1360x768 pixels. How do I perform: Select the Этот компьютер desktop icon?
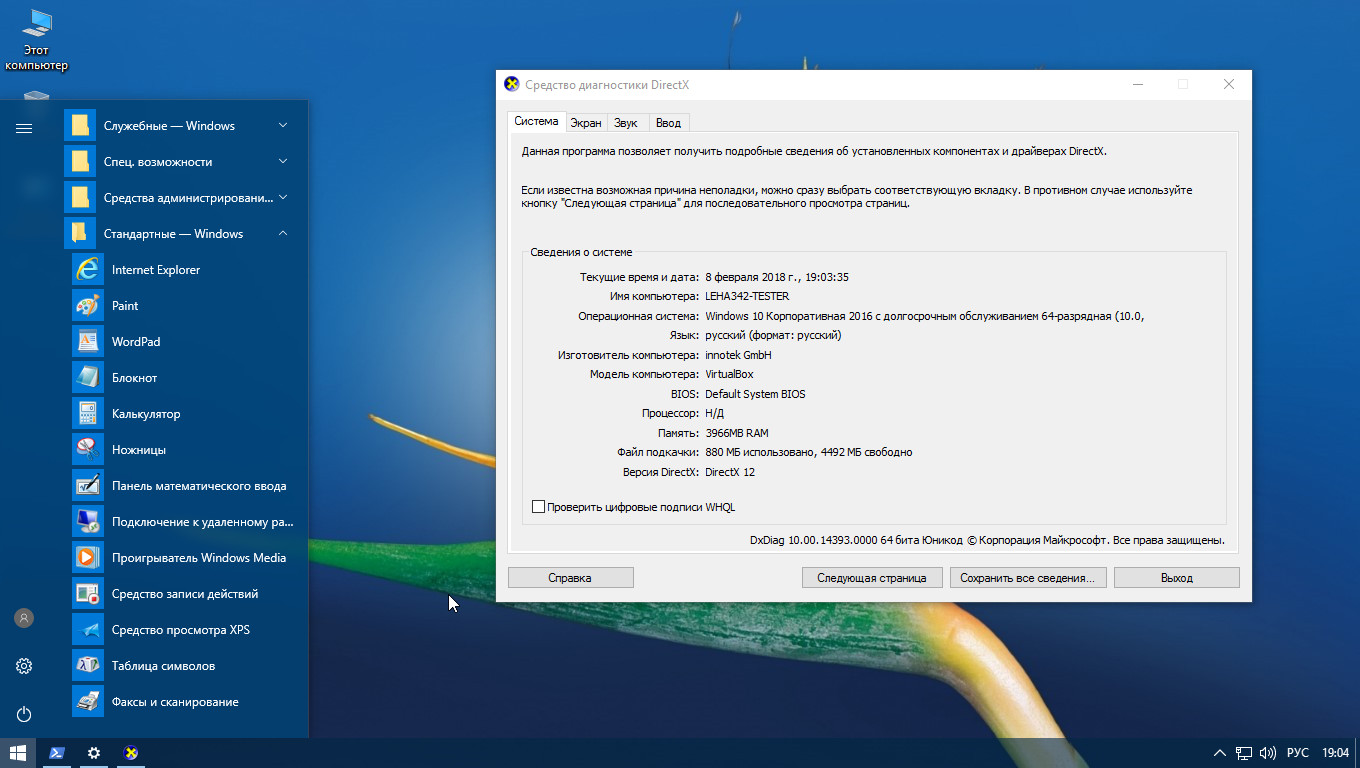point(36,40)
